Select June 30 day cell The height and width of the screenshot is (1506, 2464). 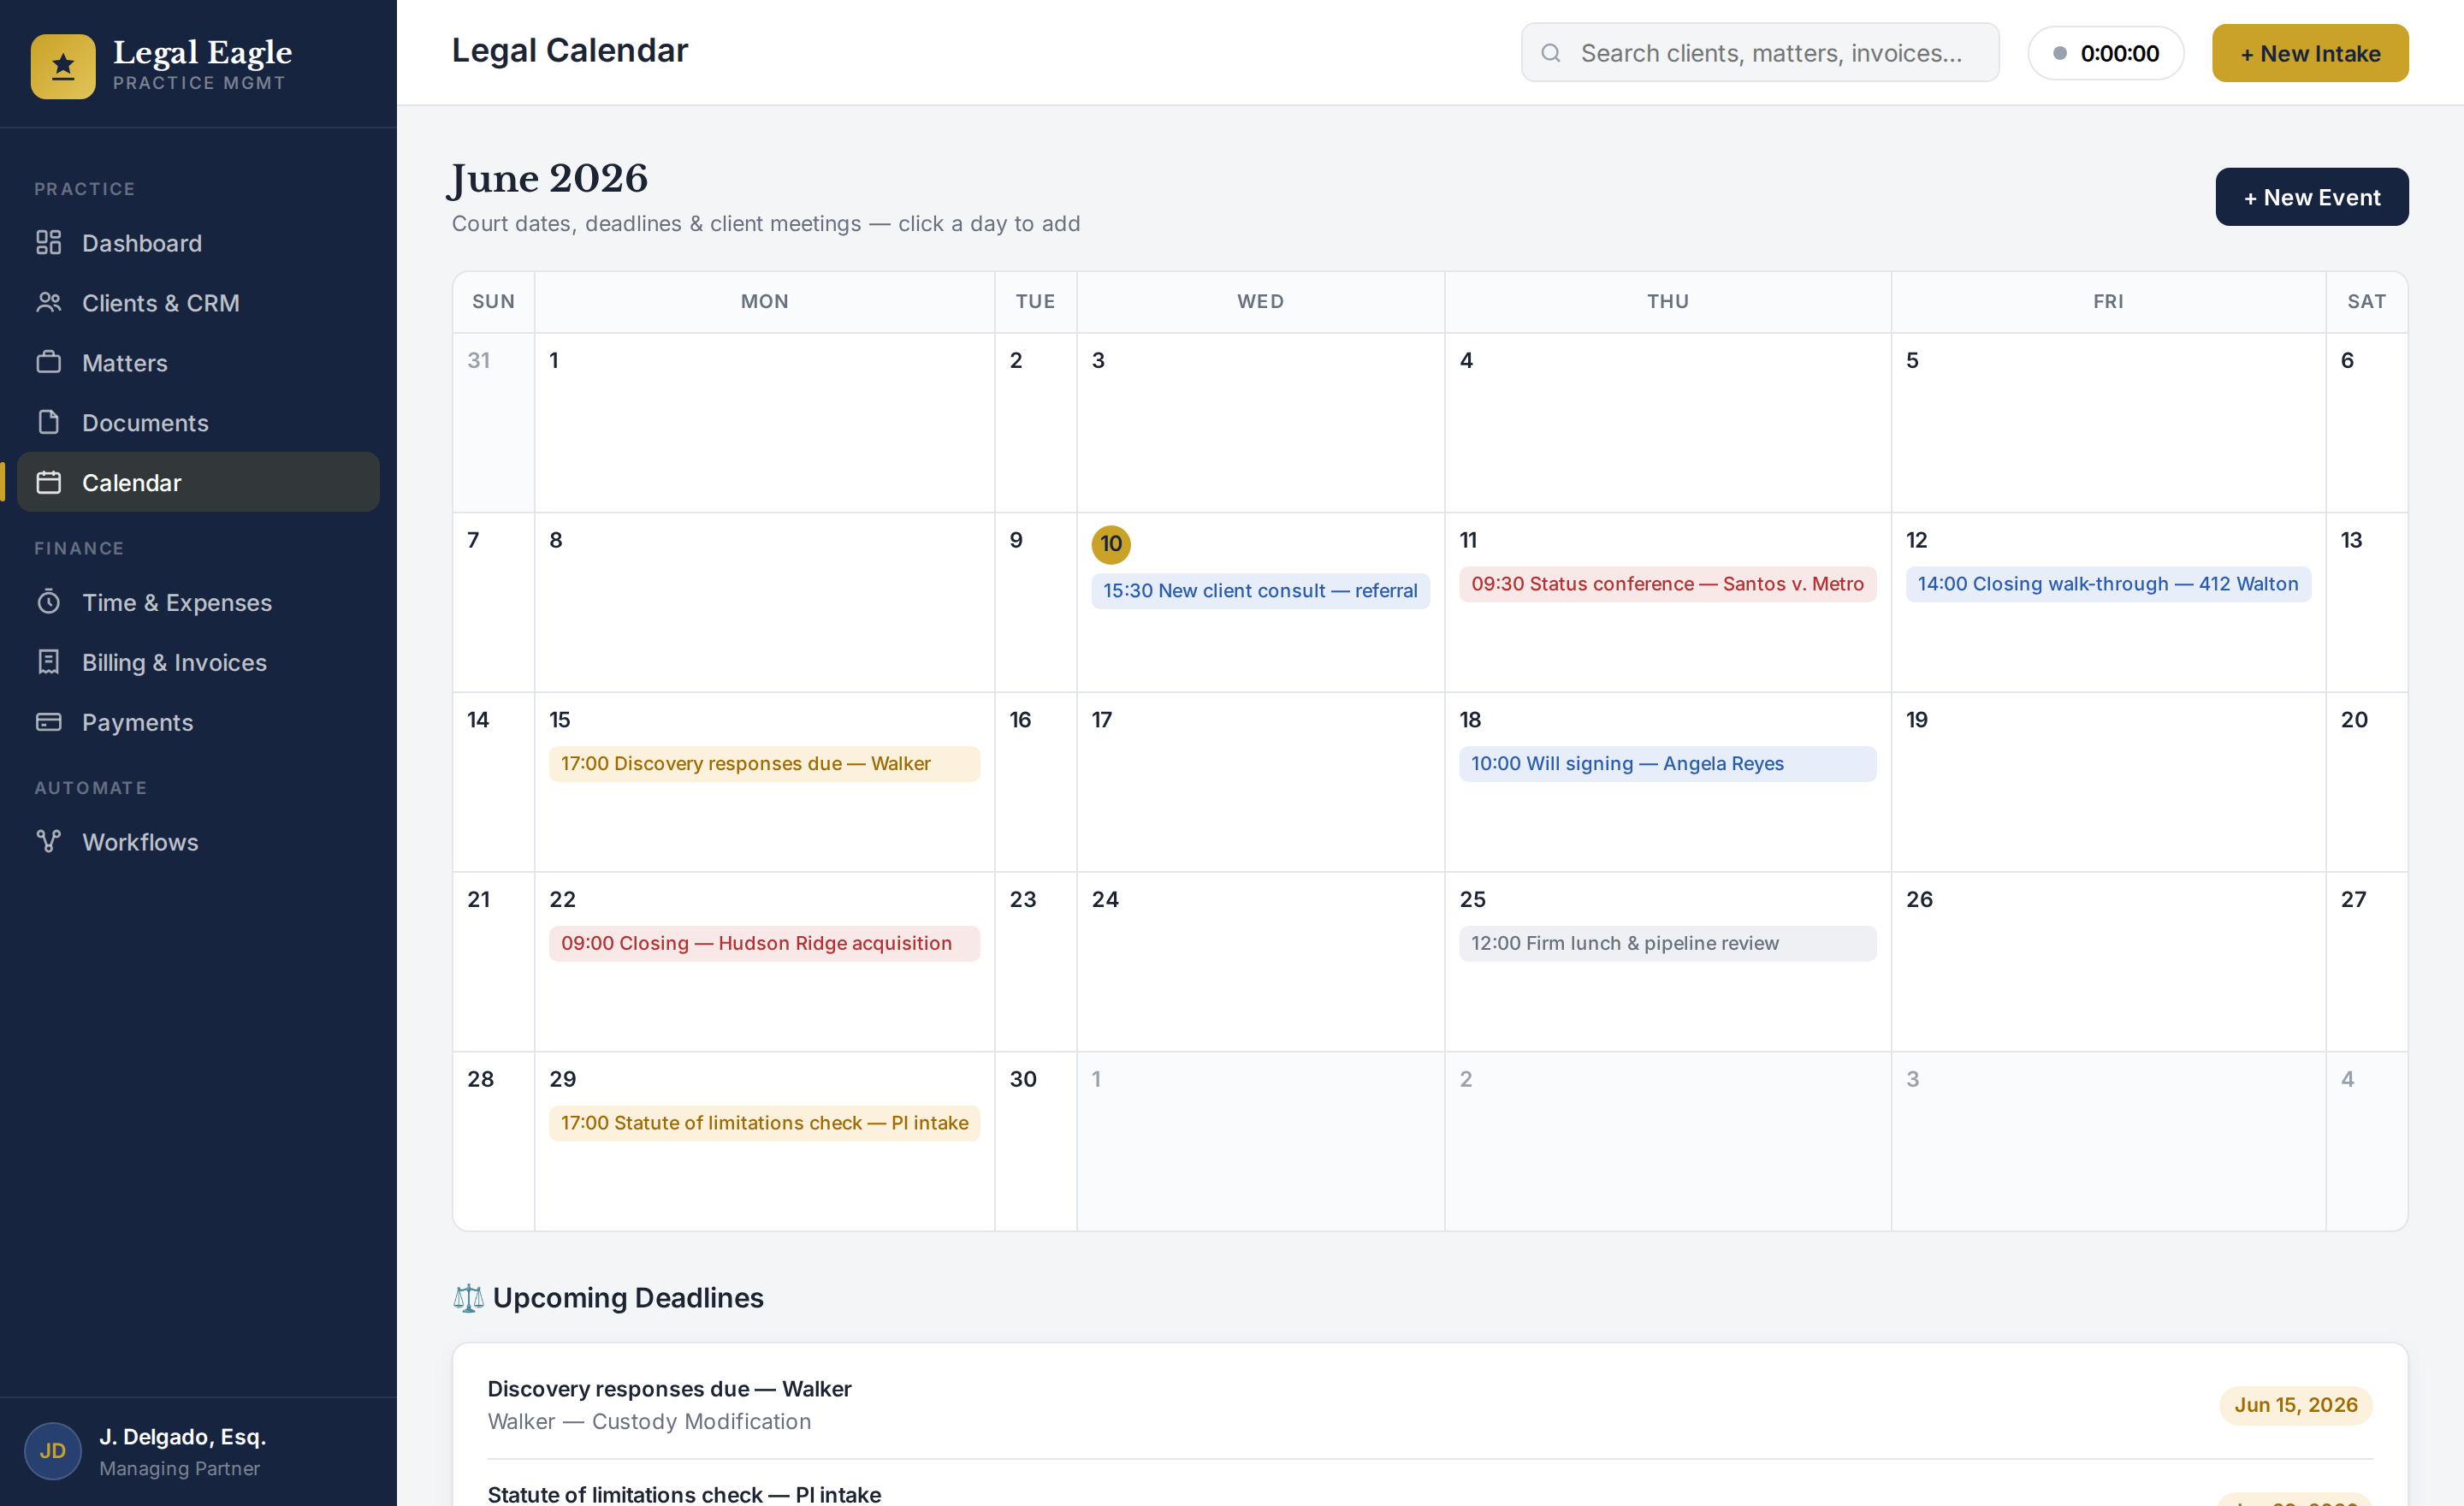point(1035,1141)
